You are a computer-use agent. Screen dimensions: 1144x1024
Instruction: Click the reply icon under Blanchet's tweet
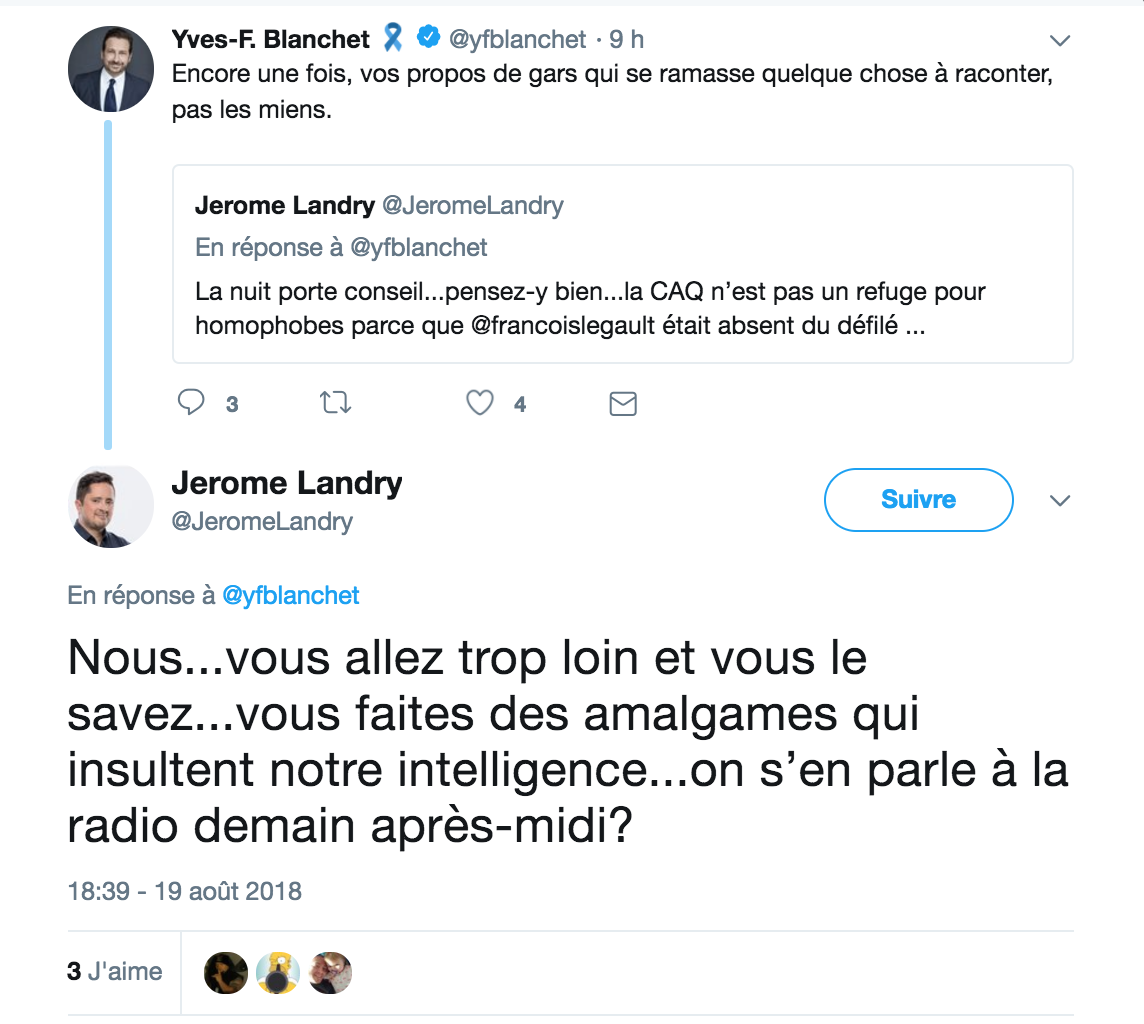click(191, 403)
